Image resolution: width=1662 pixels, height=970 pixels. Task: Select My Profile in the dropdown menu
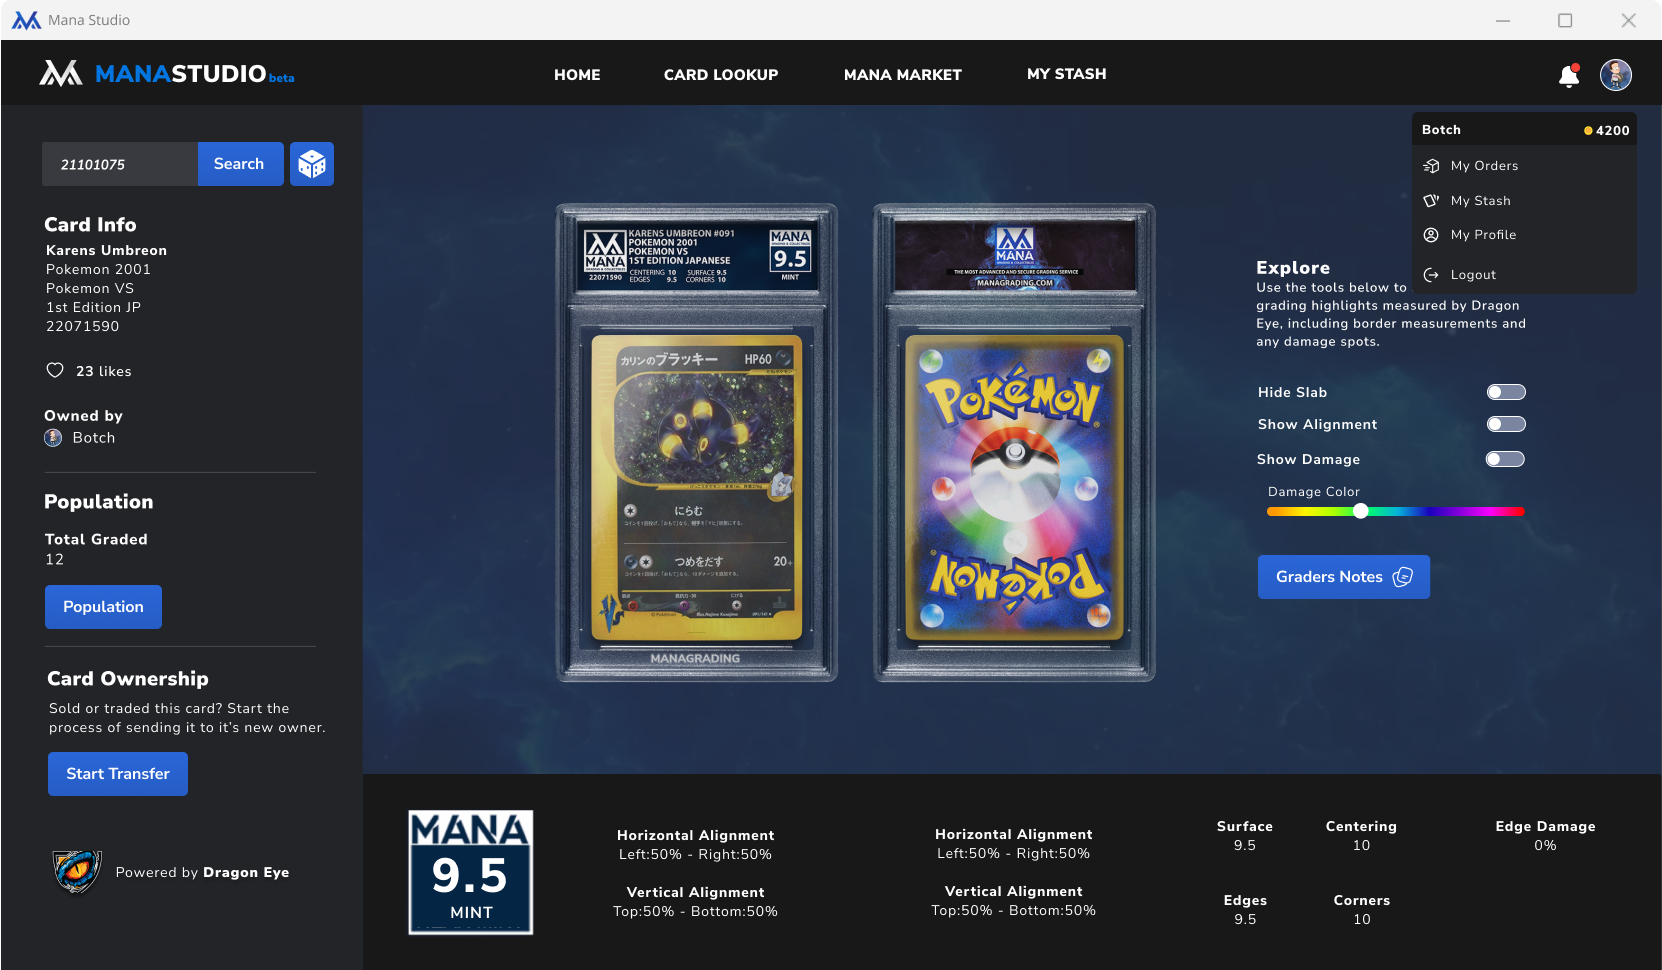click(1483, 235)
